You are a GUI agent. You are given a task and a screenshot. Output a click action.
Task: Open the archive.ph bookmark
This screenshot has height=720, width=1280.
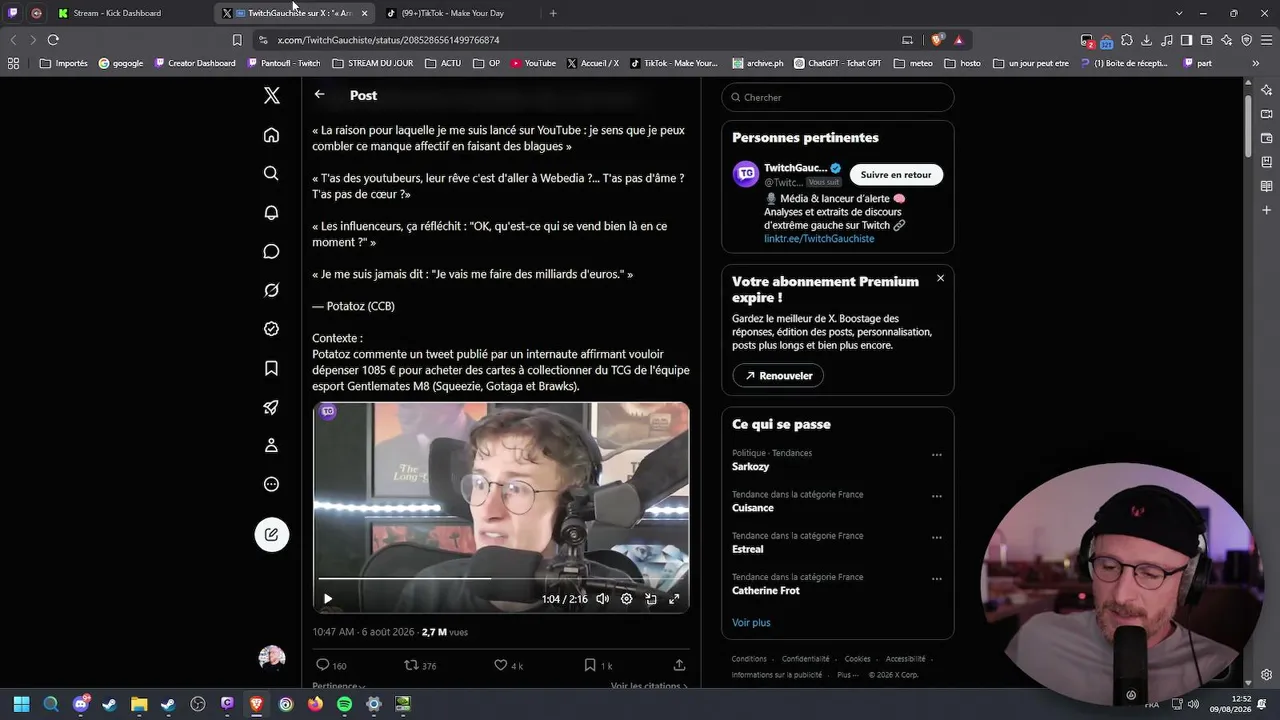(758, 63)
